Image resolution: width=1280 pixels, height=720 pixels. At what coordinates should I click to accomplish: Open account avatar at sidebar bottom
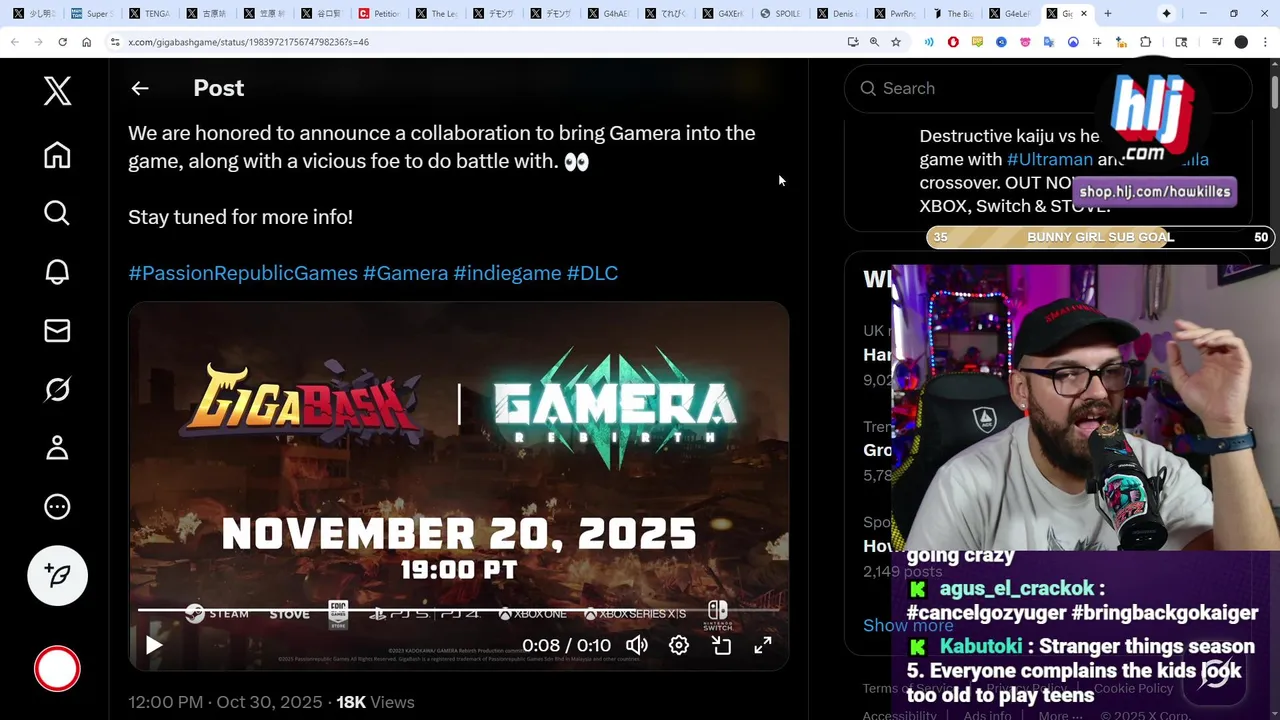click(57, 669)
